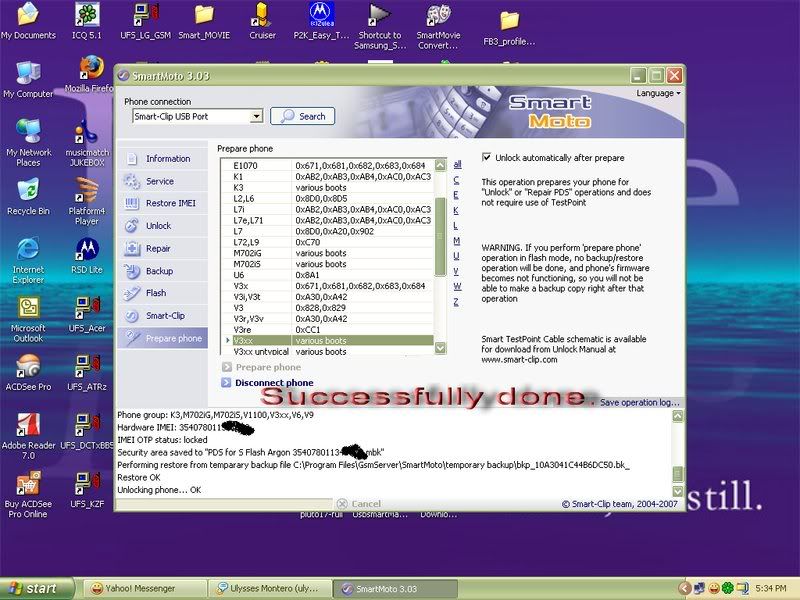The image size is (800, 600).
Task: Select the E1070 model row
Action: (x=328, y=165)
